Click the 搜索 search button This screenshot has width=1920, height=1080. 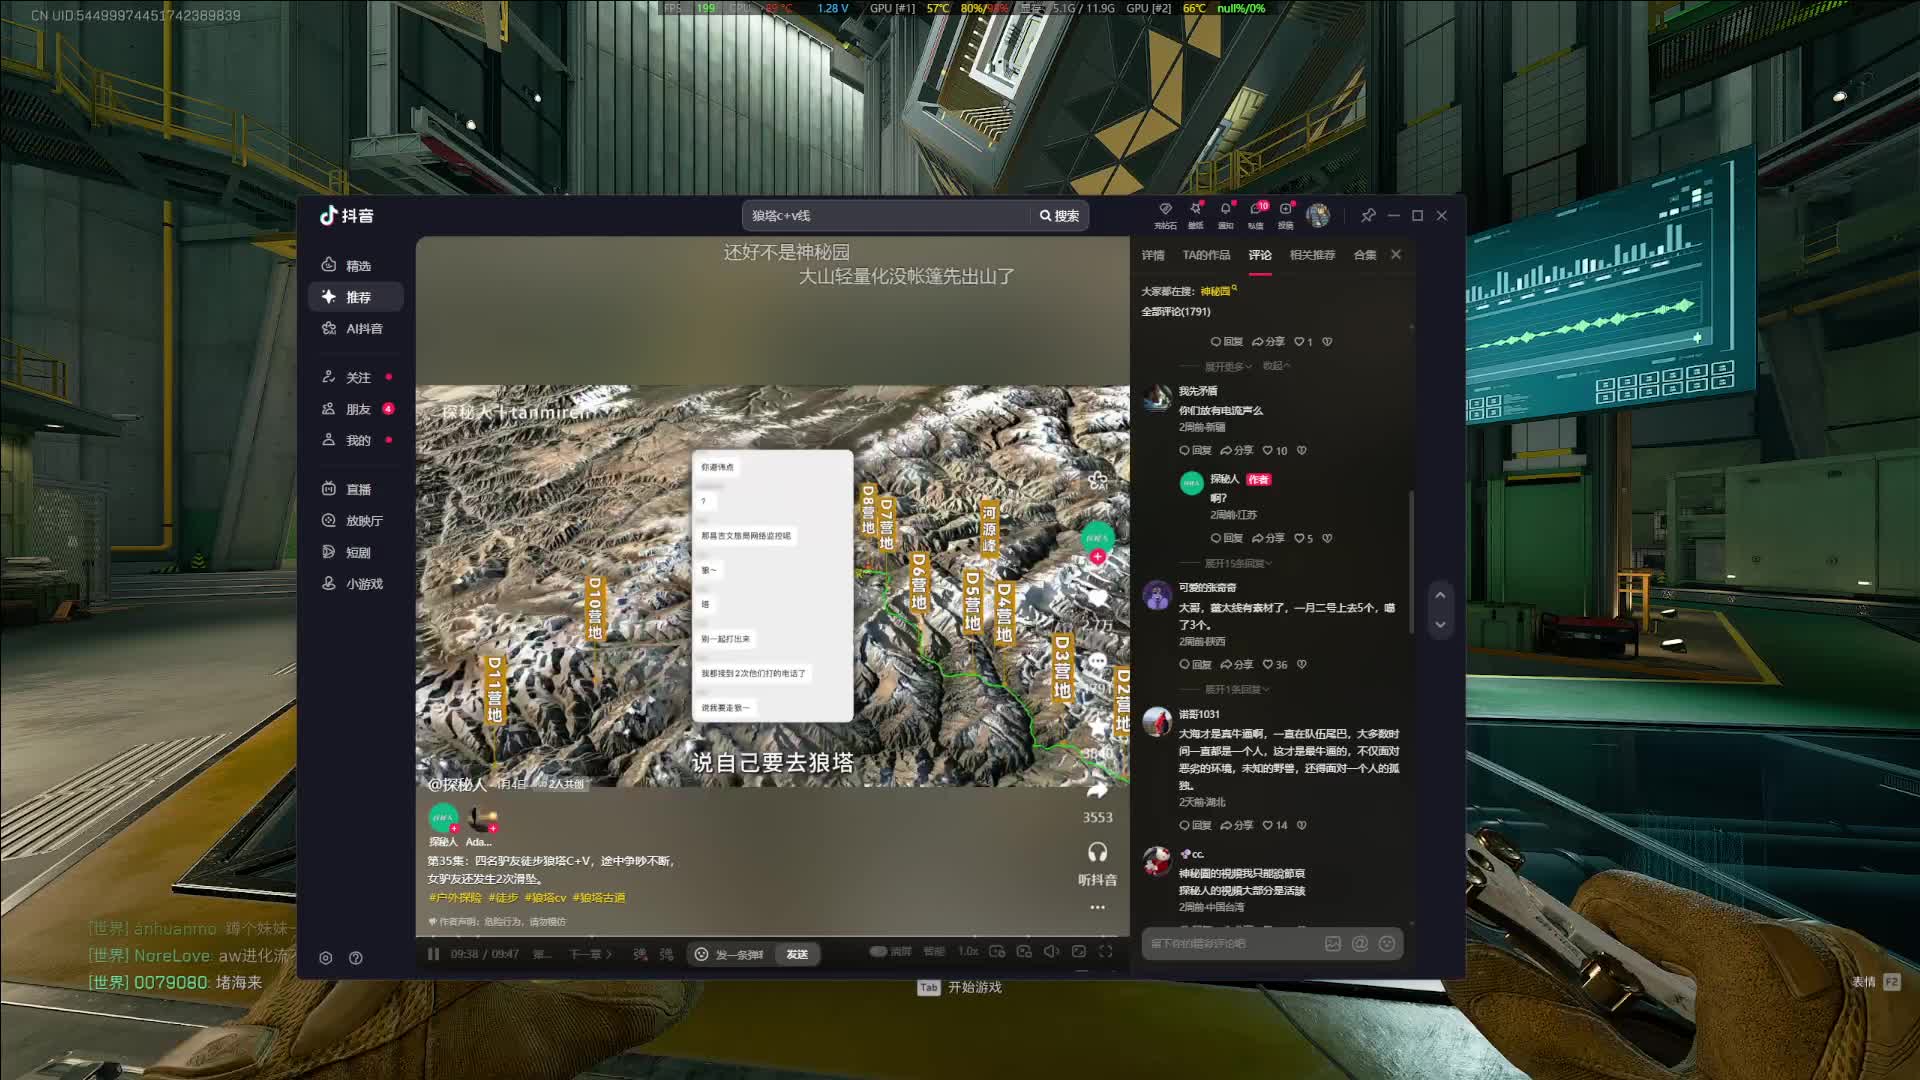pos(1059,215)
